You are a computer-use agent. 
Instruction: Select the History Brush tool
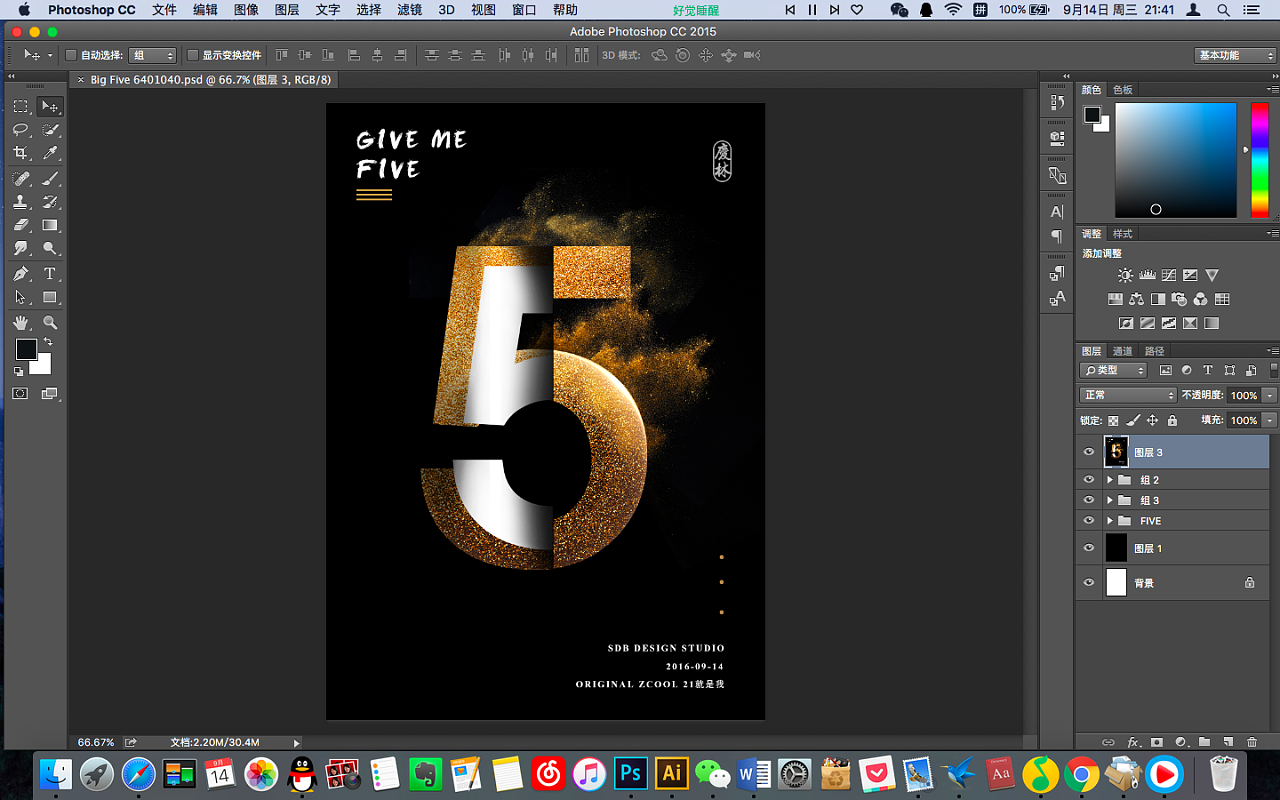pyautogui.click(x=50, y=202)
